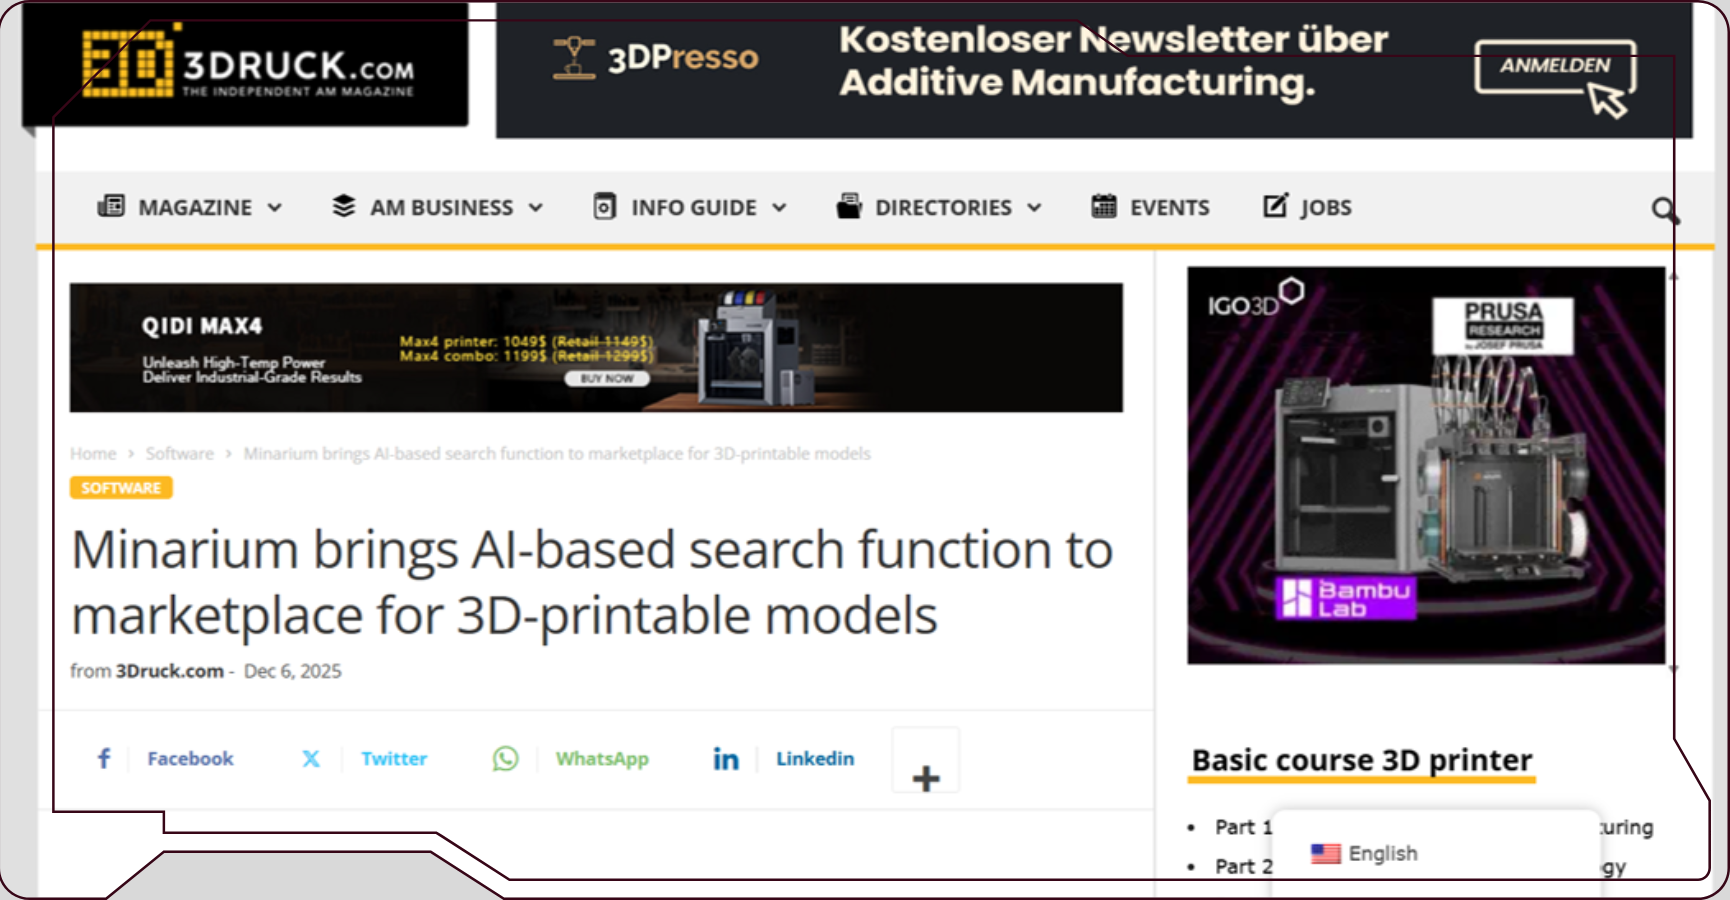Screen dimensions: 1730x900
Task: Click the LinkedIn share icon
Action: (726, 759)
